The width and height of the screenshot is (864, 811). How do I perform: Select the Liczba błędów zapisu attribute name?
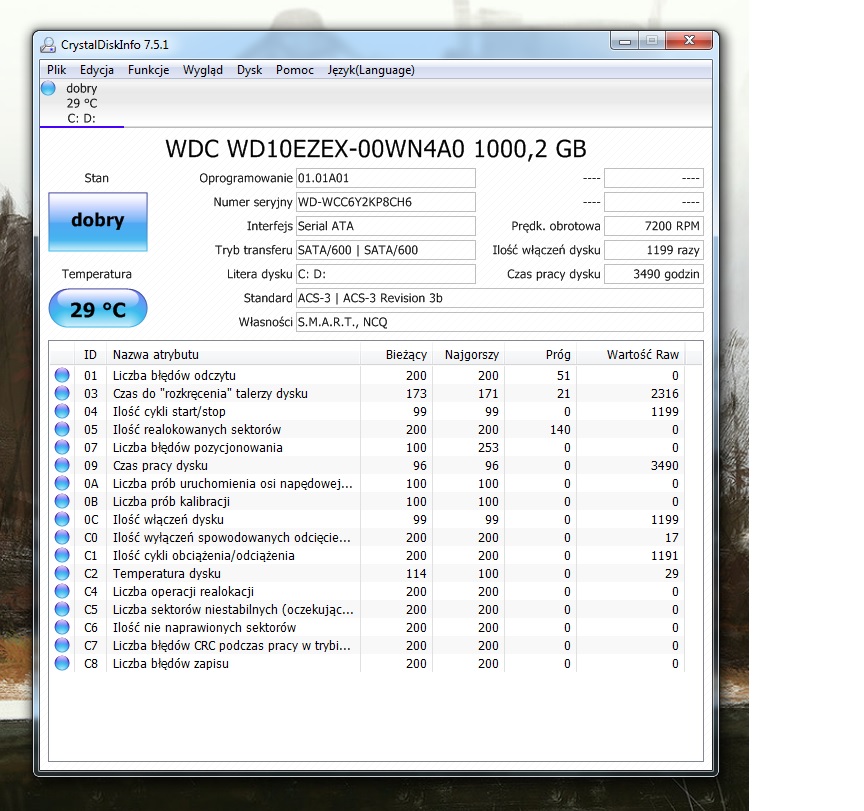click(171, 664)
